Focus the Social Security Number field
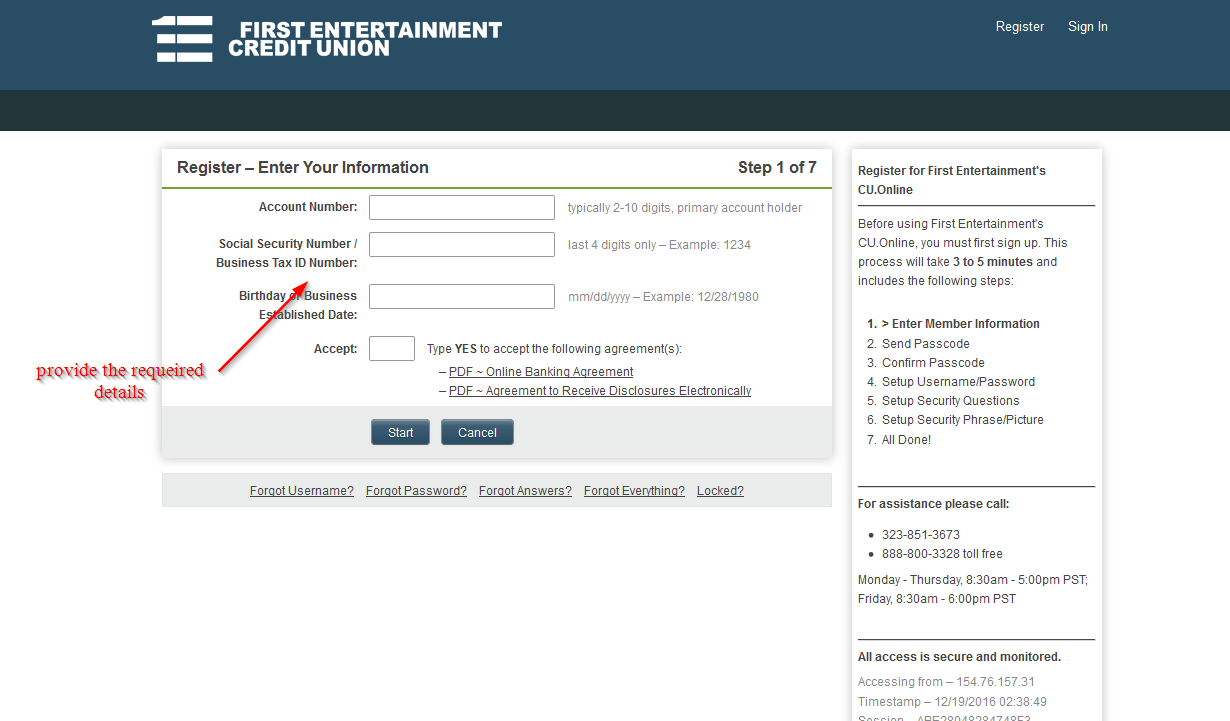Screen dimensions: 1230x721 462,244
